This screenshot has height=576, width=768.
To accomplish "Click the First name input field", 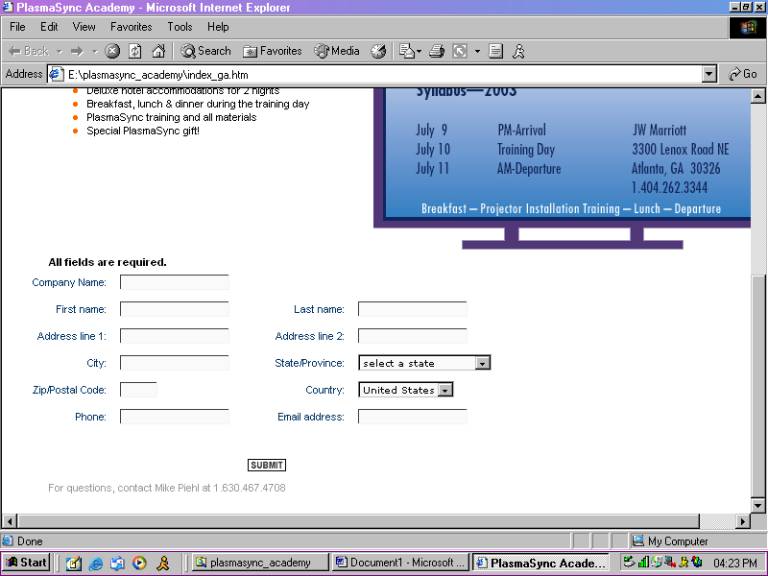I will pos(174,309).
